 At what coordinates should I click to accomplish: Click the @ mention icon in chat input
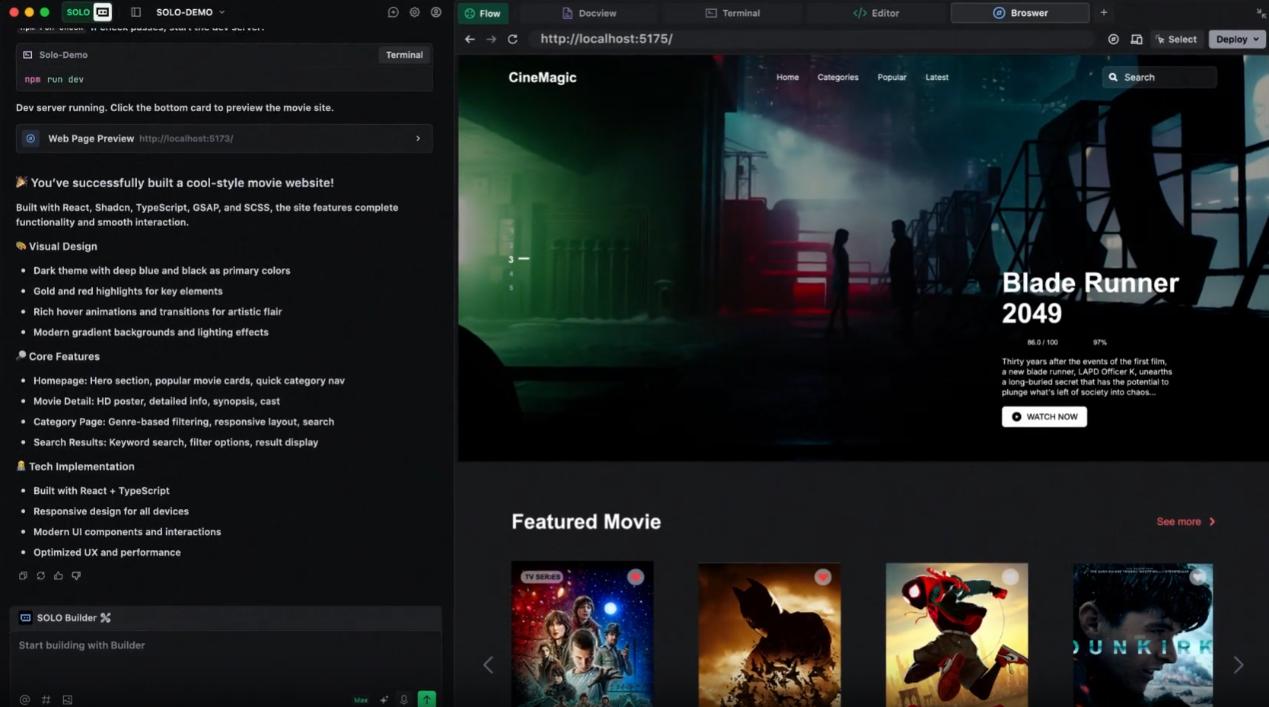[x=25, y=700]
